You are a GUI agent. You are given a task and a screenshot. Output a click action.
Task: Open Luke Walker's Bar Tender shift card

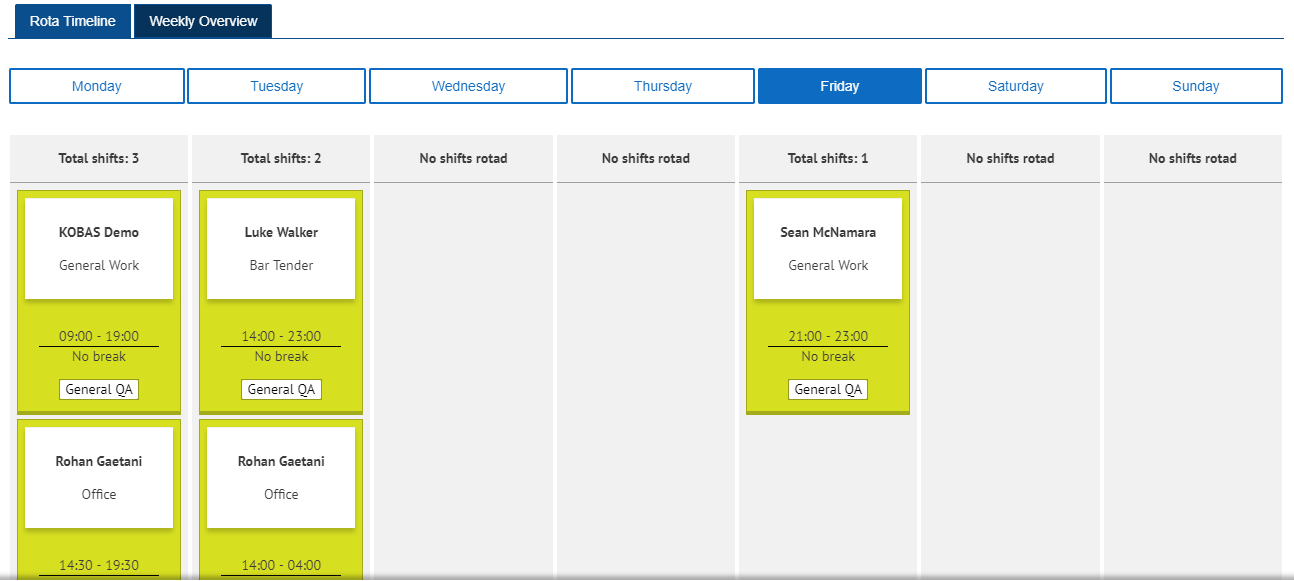point(281,248)
